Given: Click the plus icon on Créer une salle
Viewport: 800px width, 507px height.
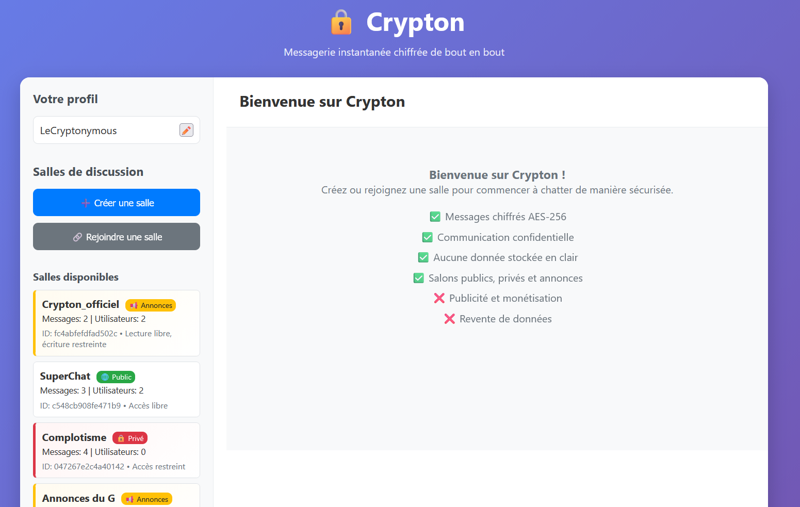Looking at the screenshot, I should pos(85,203).
